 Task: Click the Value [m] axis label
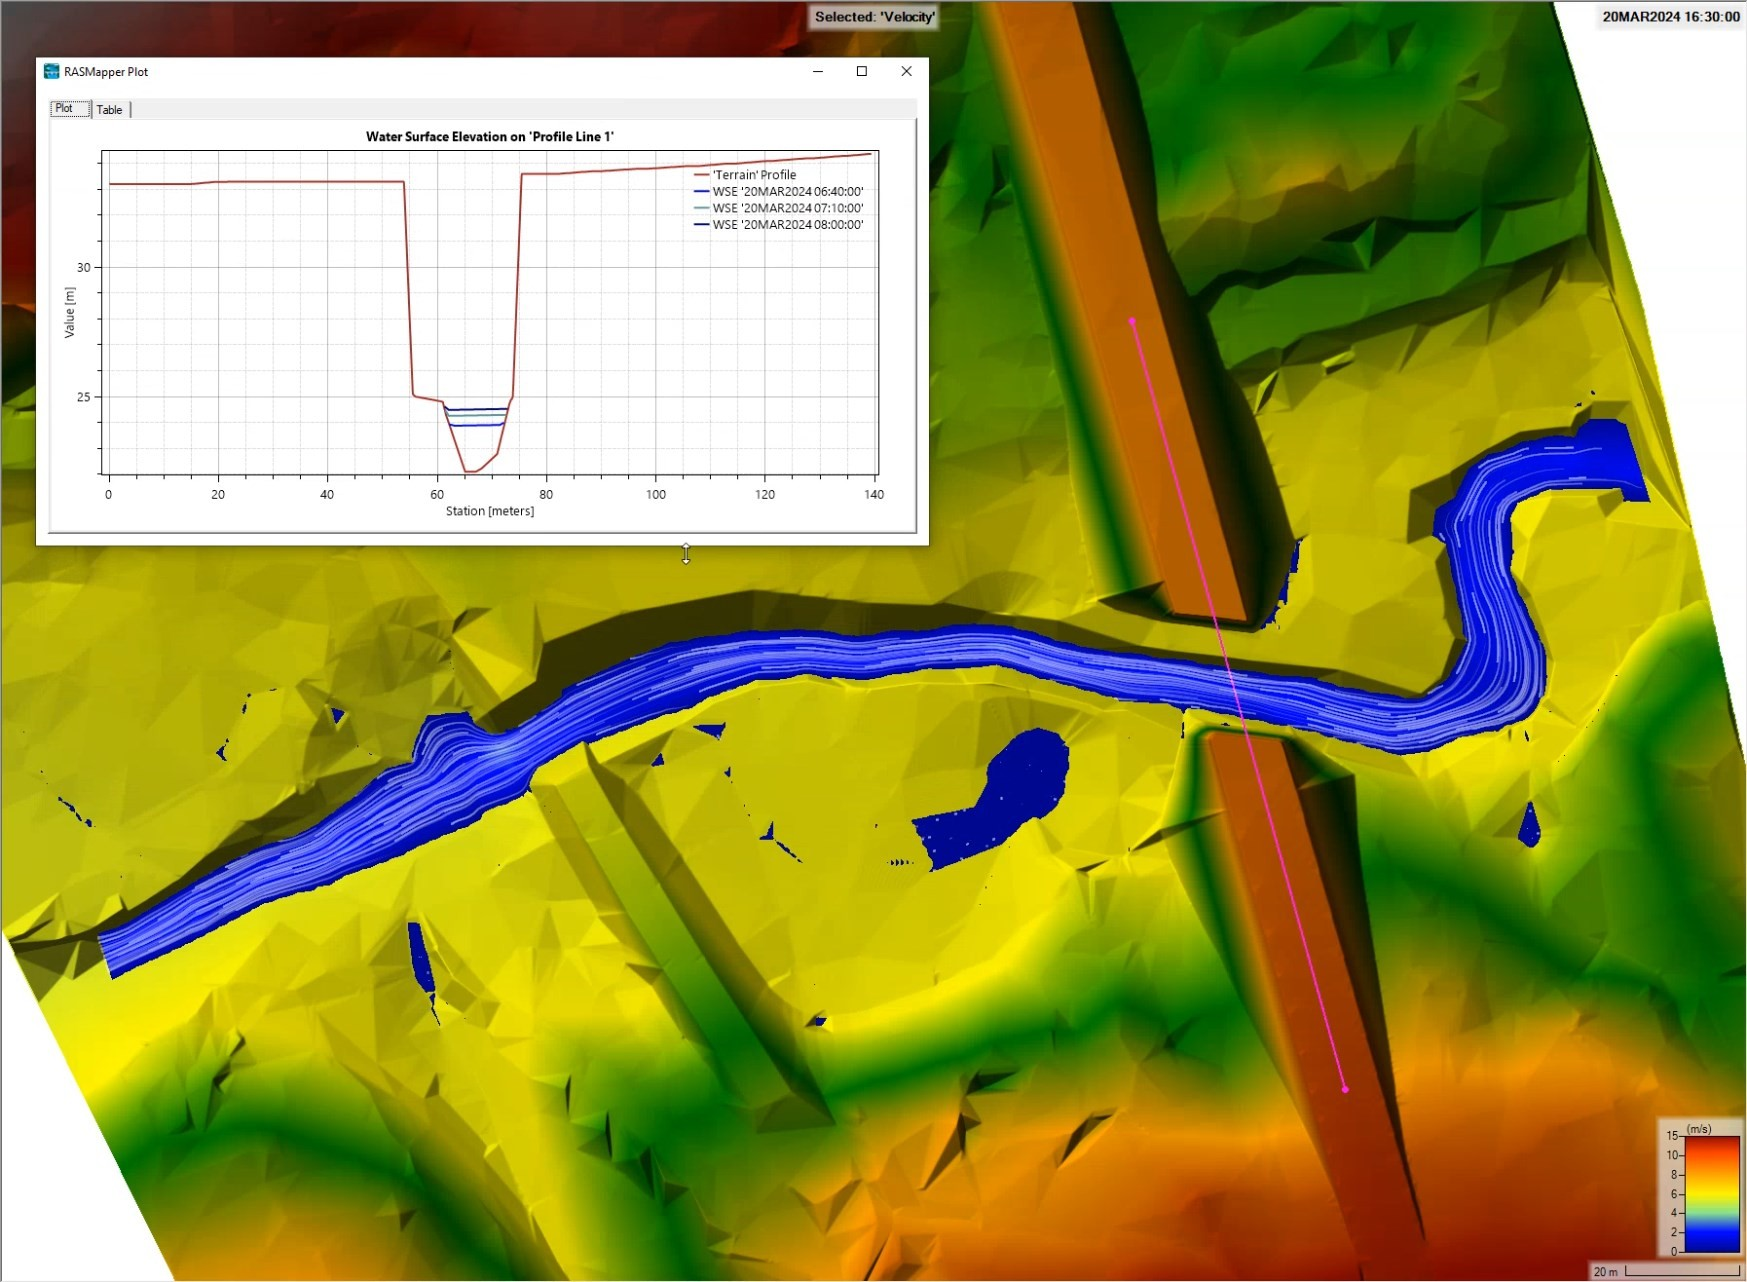(x=69, y=312)
